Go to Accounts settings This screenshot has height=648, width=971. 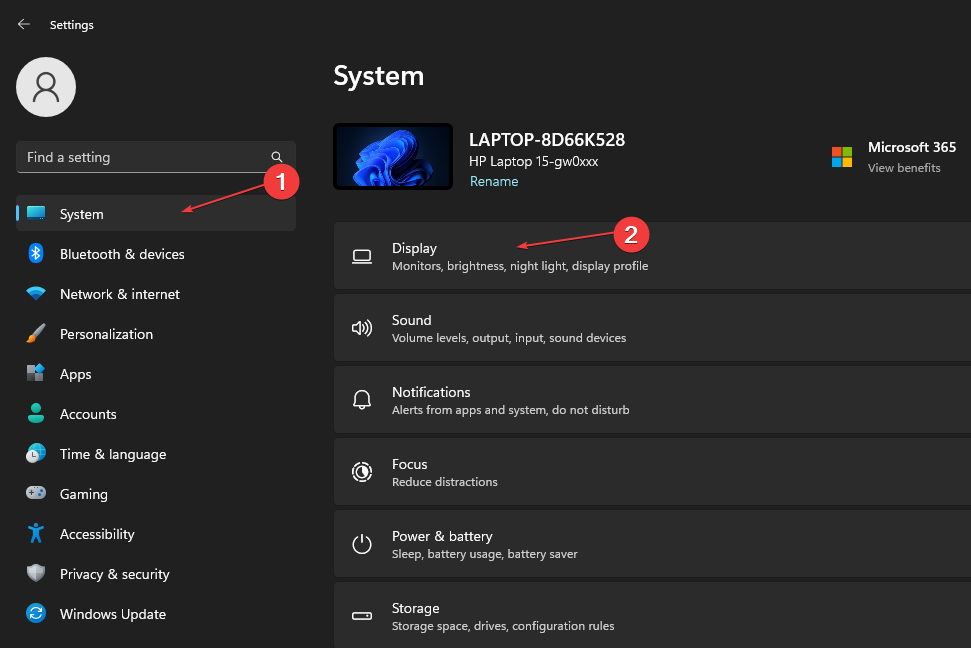[x=88, y=414]
